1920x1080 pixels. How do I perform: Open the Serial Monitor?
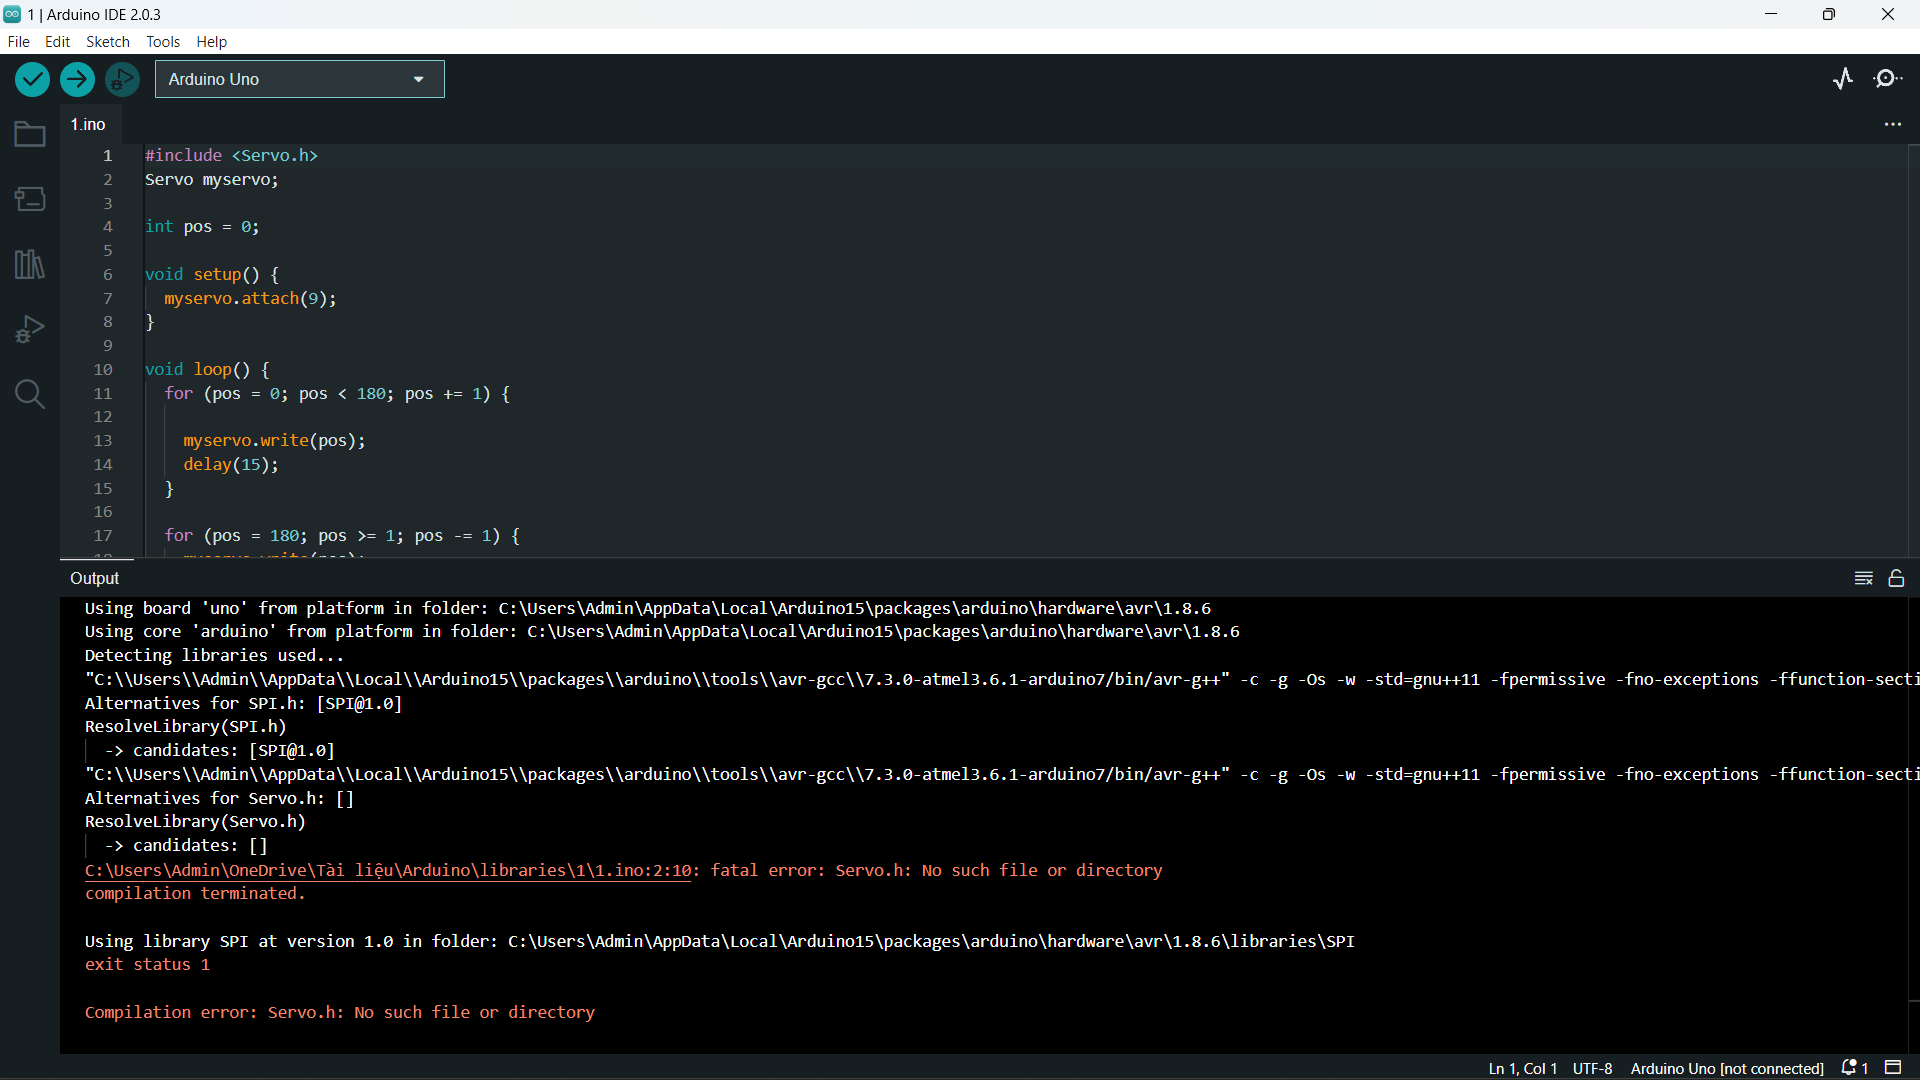pos(1888,79)
